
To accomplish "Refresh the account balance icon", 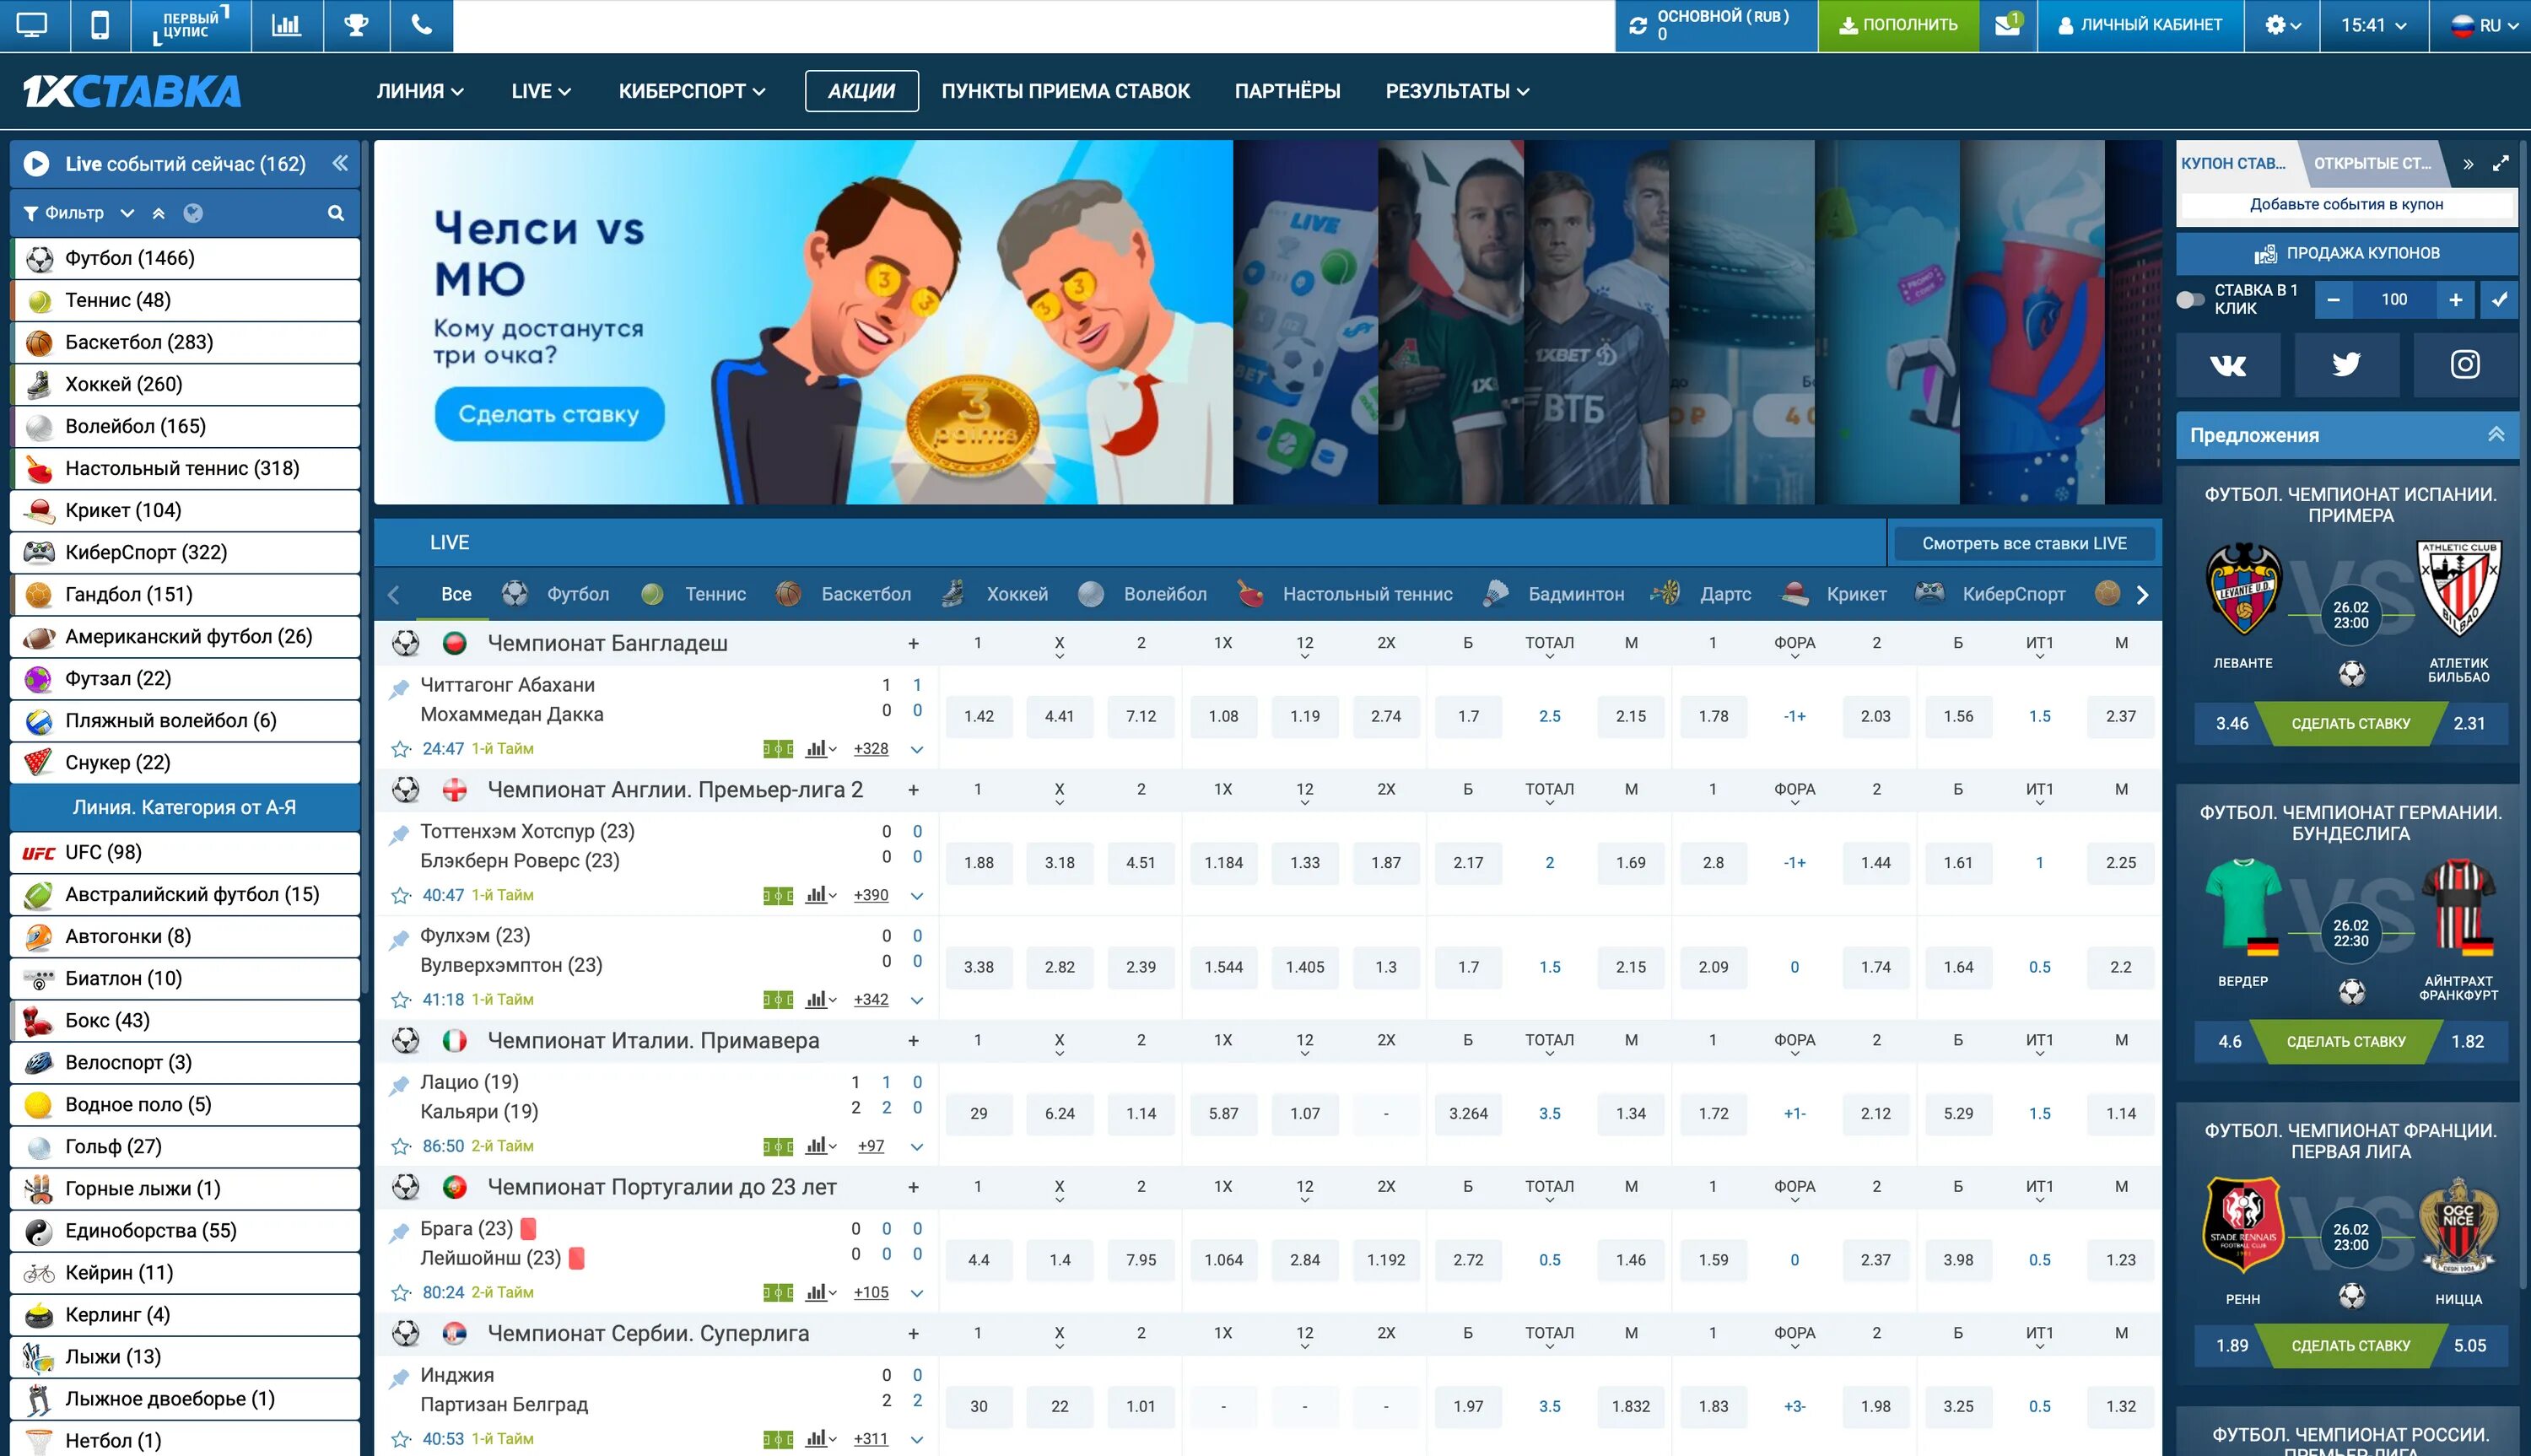I will point(1638,26).
